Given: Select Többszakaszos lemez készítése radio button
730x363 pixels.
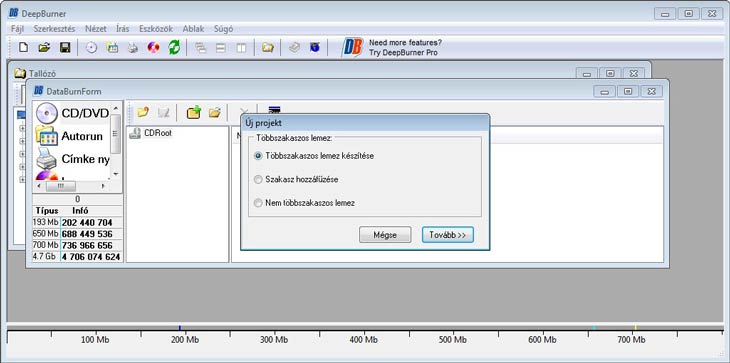Looking at the screenshot, I should click(x=258, y=156).
